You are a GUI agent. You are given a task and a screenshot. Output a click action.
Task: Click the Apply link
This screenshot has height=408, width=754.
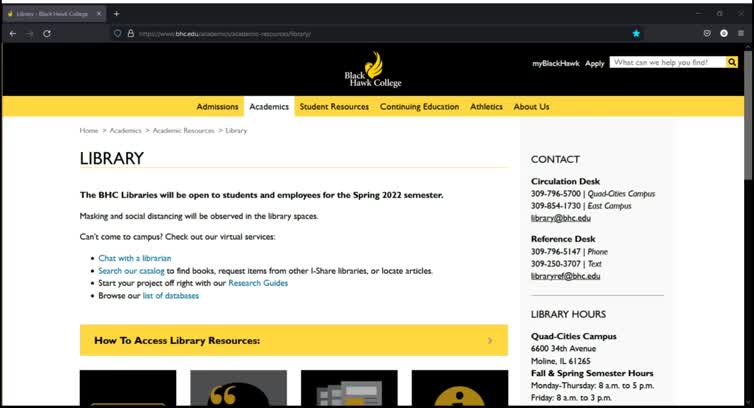(594, 64)
